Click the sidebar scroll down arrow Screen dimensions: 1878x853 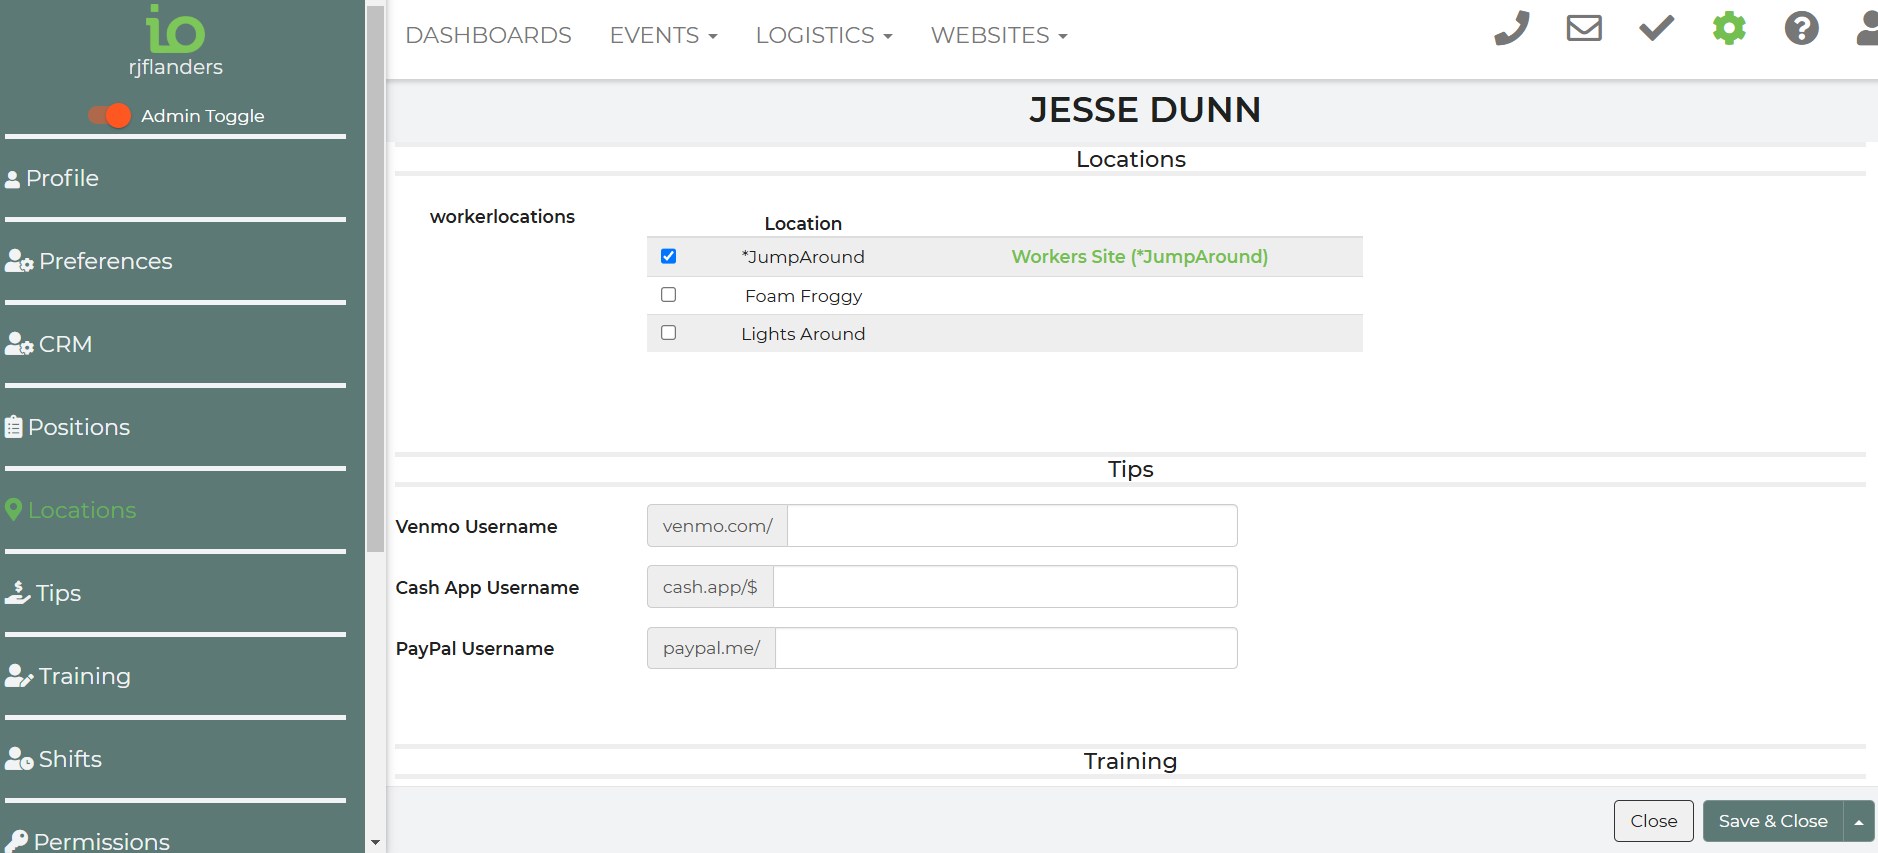point(376,843)
